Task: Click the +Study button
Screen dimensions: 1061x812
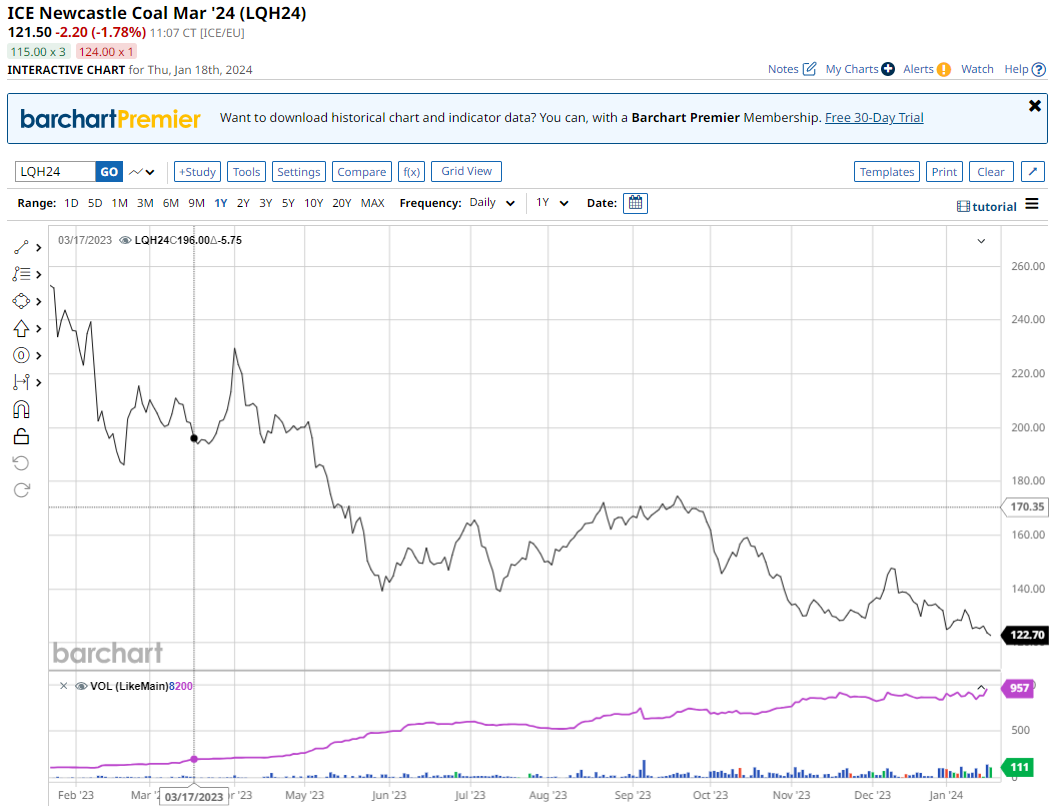Action: (198, 172)
